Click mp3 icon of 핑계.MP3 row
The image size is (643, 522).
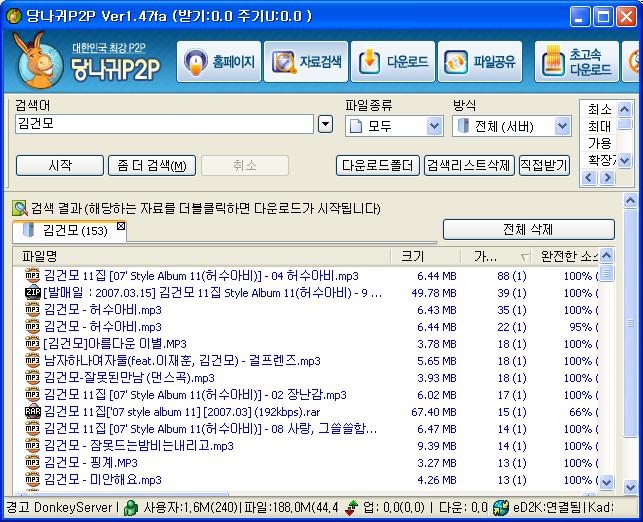click(32, 463)
